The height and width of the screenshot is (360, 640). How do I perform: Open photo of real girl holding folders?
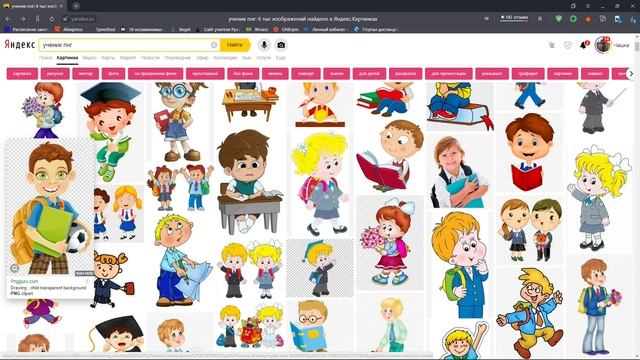460,171
